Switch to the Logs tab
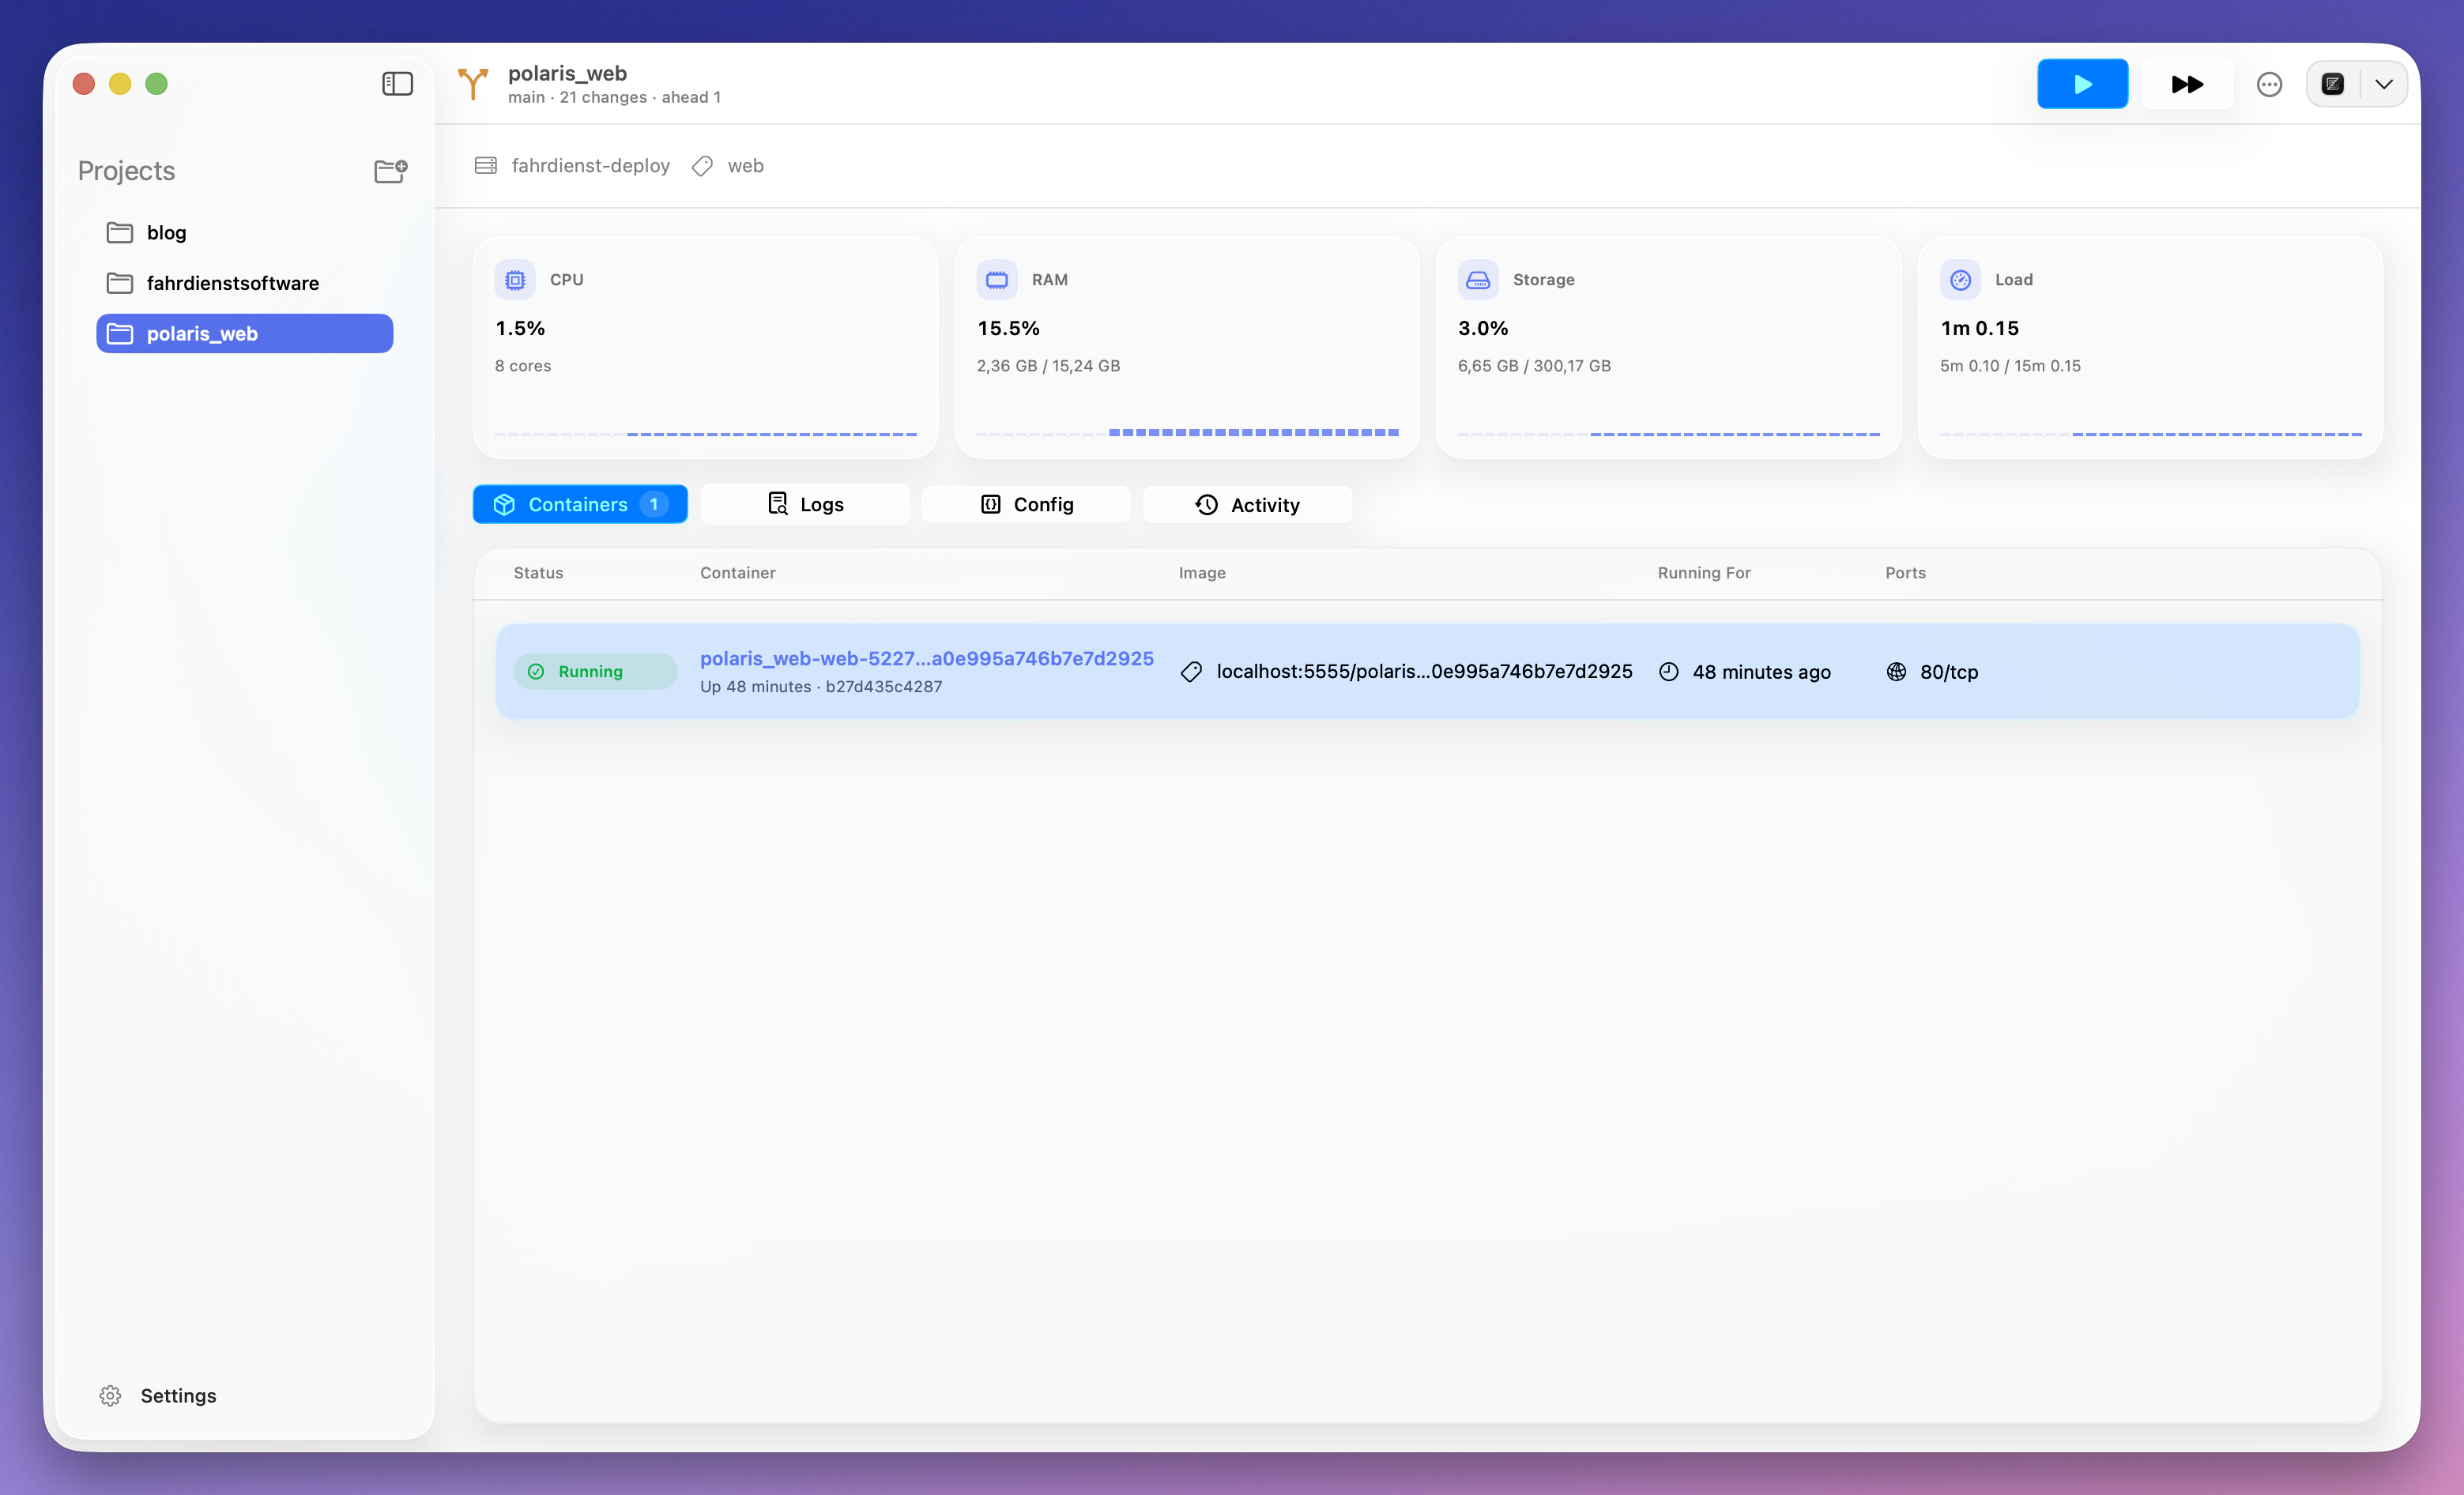This screenshot has height=1495, width=2464. coord(805,504)
